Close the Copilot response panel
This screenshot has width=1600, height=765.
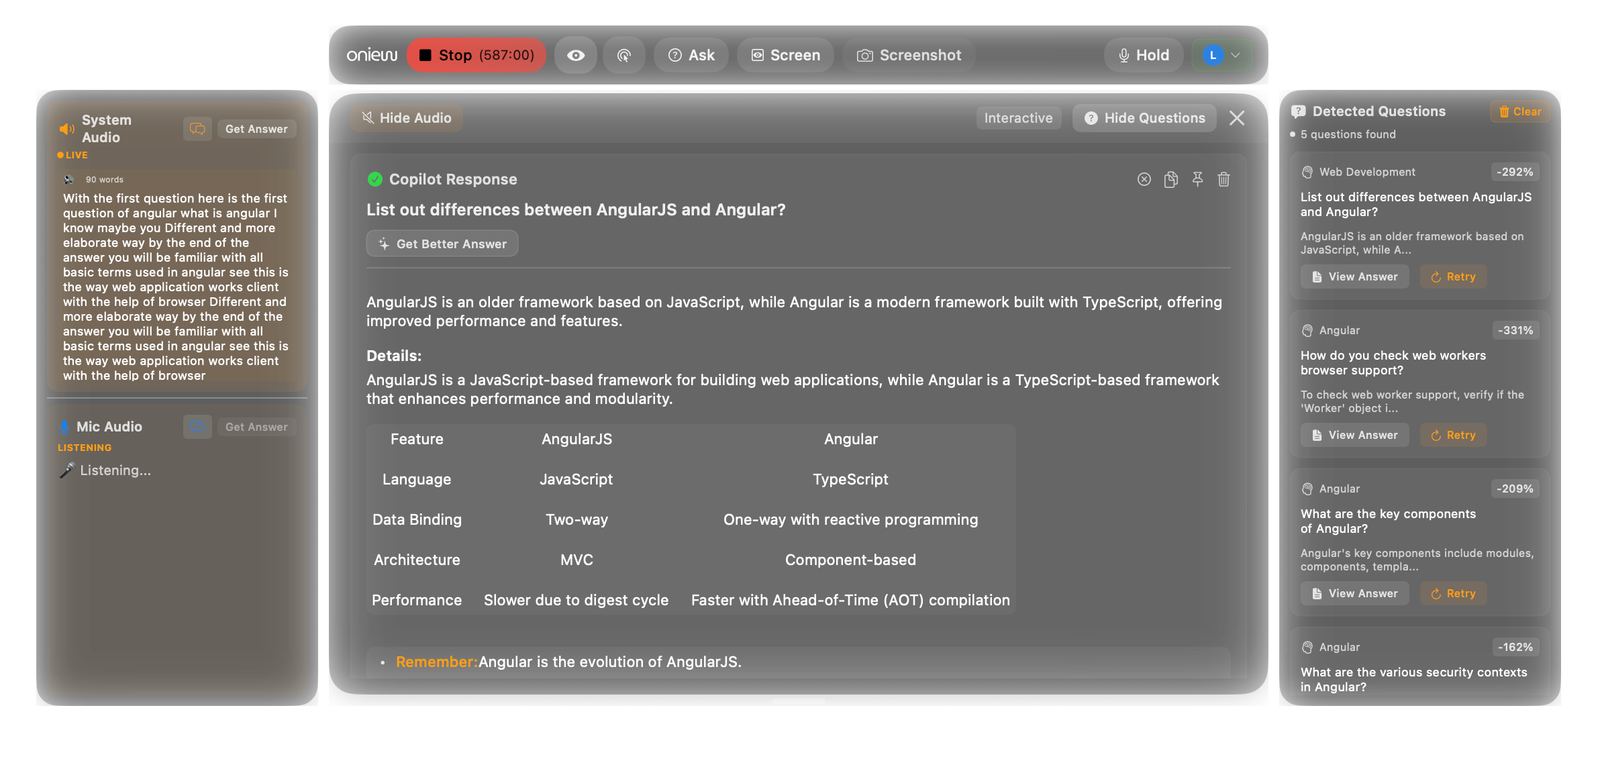(1237, 118)
